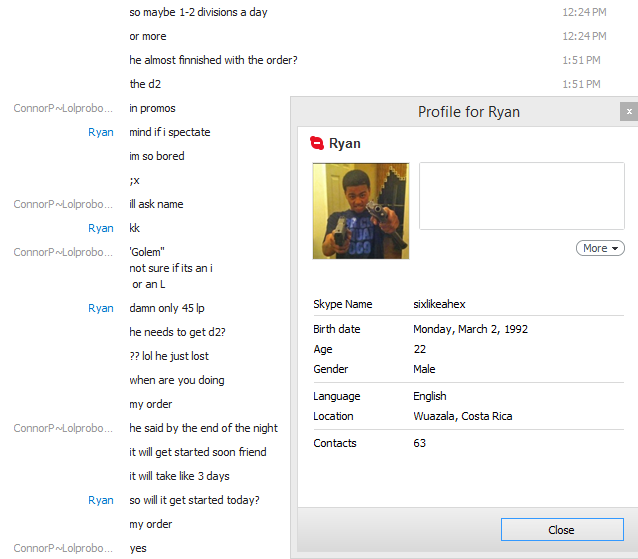The width and height of the screenshot is (638, 559).
Task: Click the ';x' message
Action: click(x=134, y=180)
